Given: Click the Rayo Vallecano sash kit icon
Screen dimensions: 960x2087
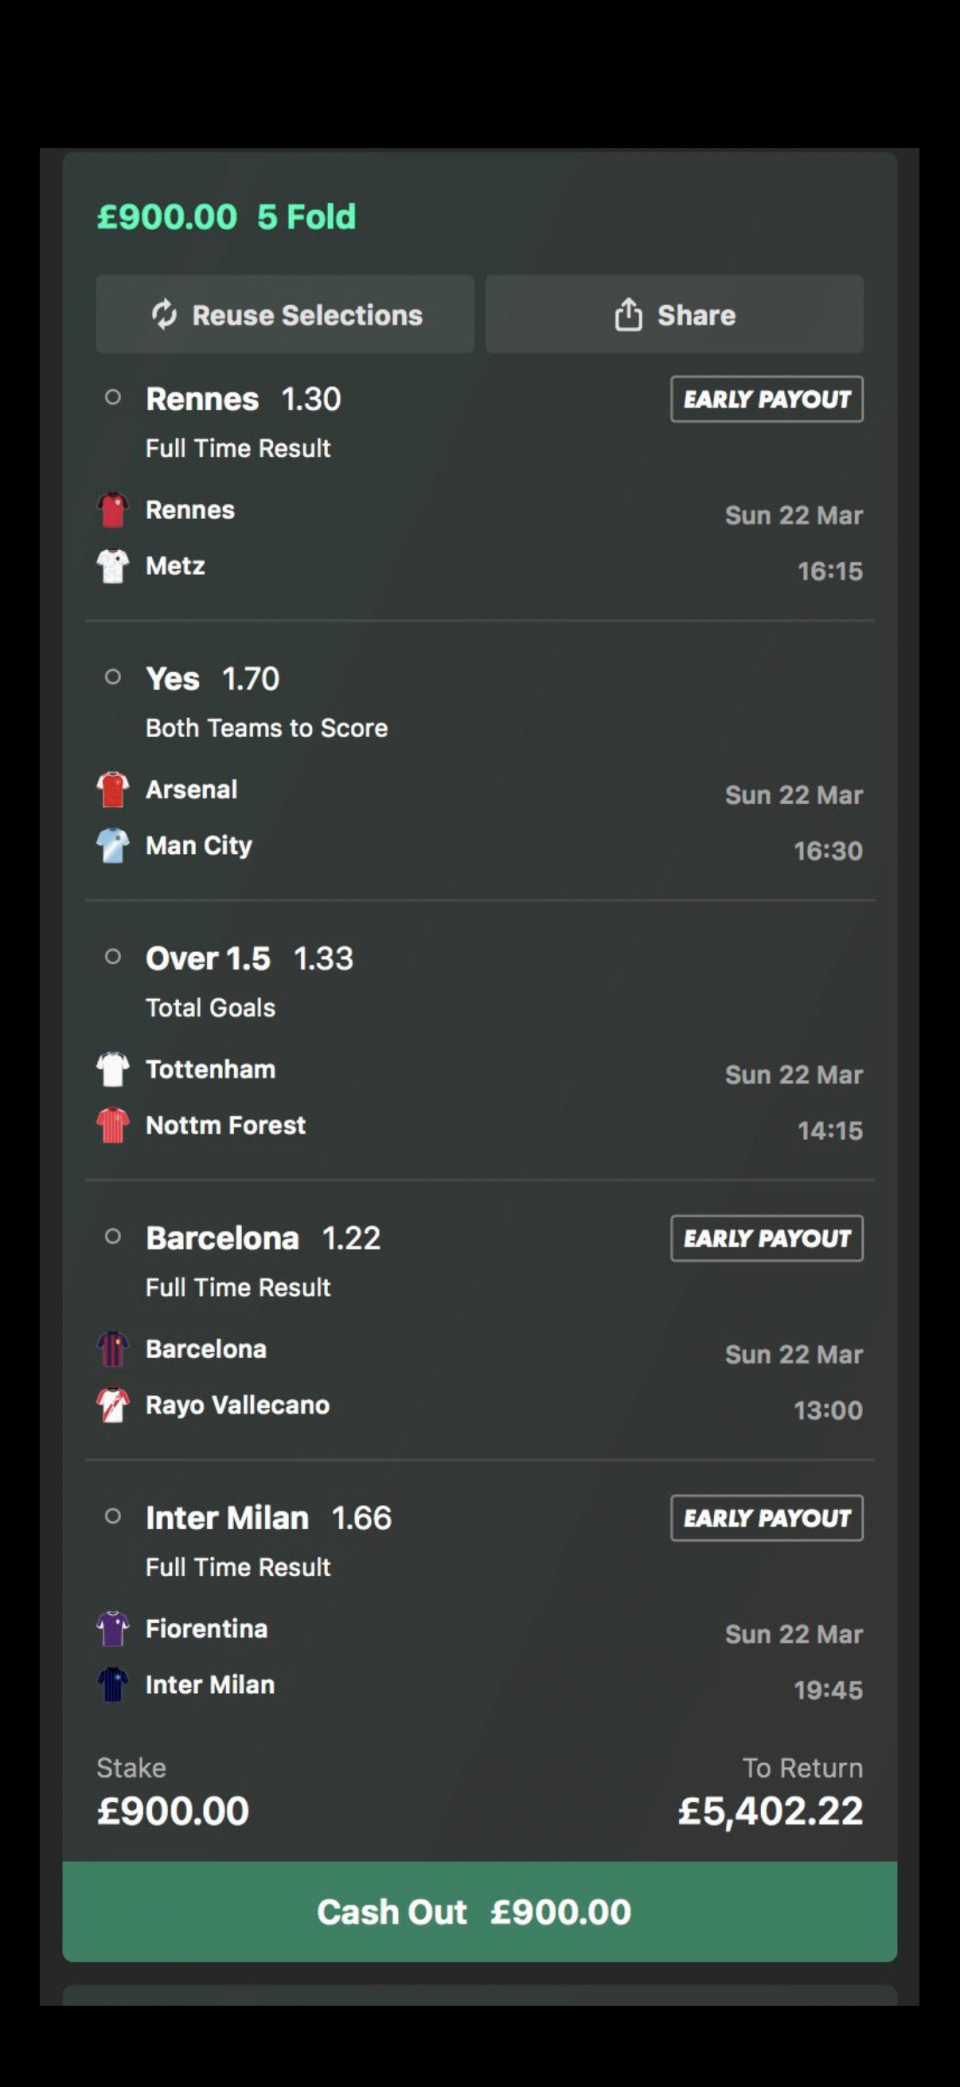Looking at the screenshot, I should pyautogui.click(x=113, y=1405).
